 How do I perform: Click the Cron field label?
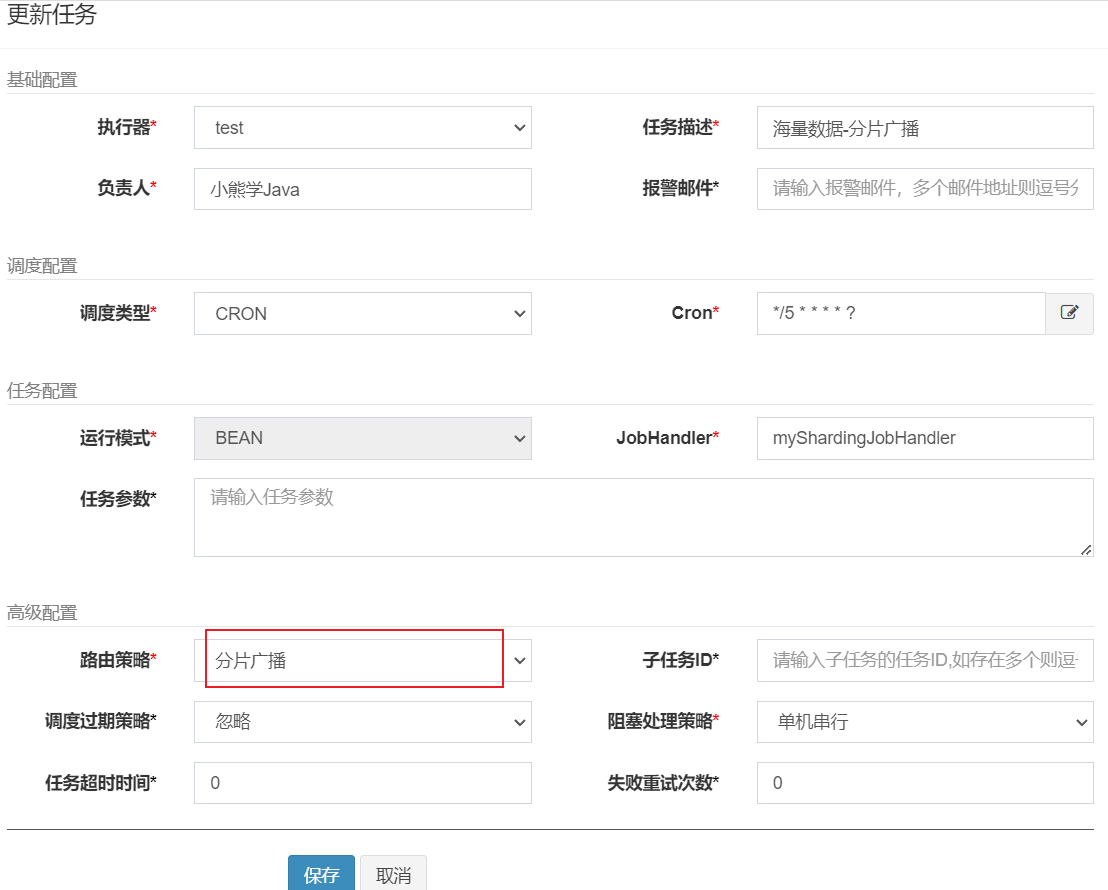coord(695,313)
